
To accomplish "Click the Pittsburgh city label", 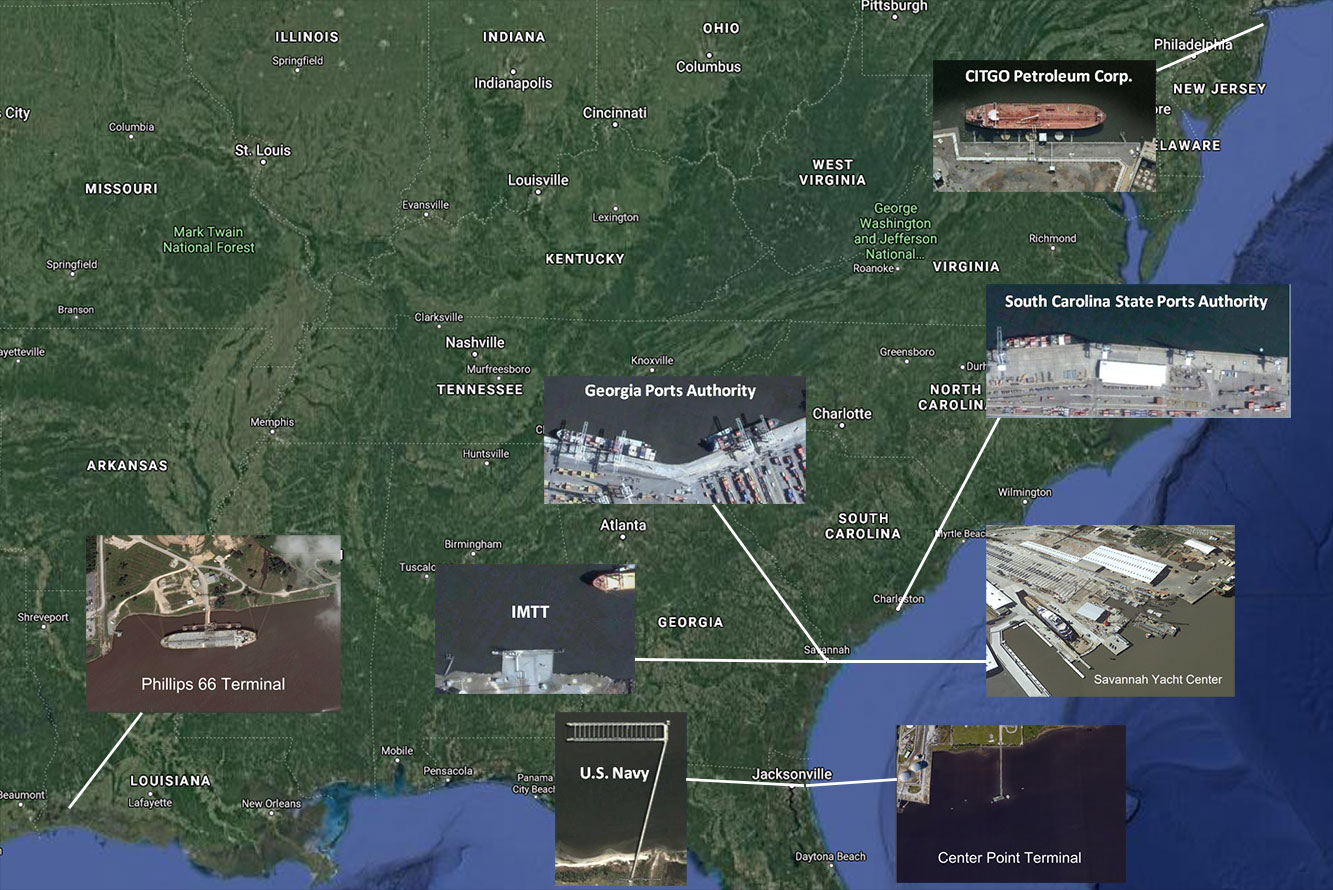I will [x=894, y=6].
